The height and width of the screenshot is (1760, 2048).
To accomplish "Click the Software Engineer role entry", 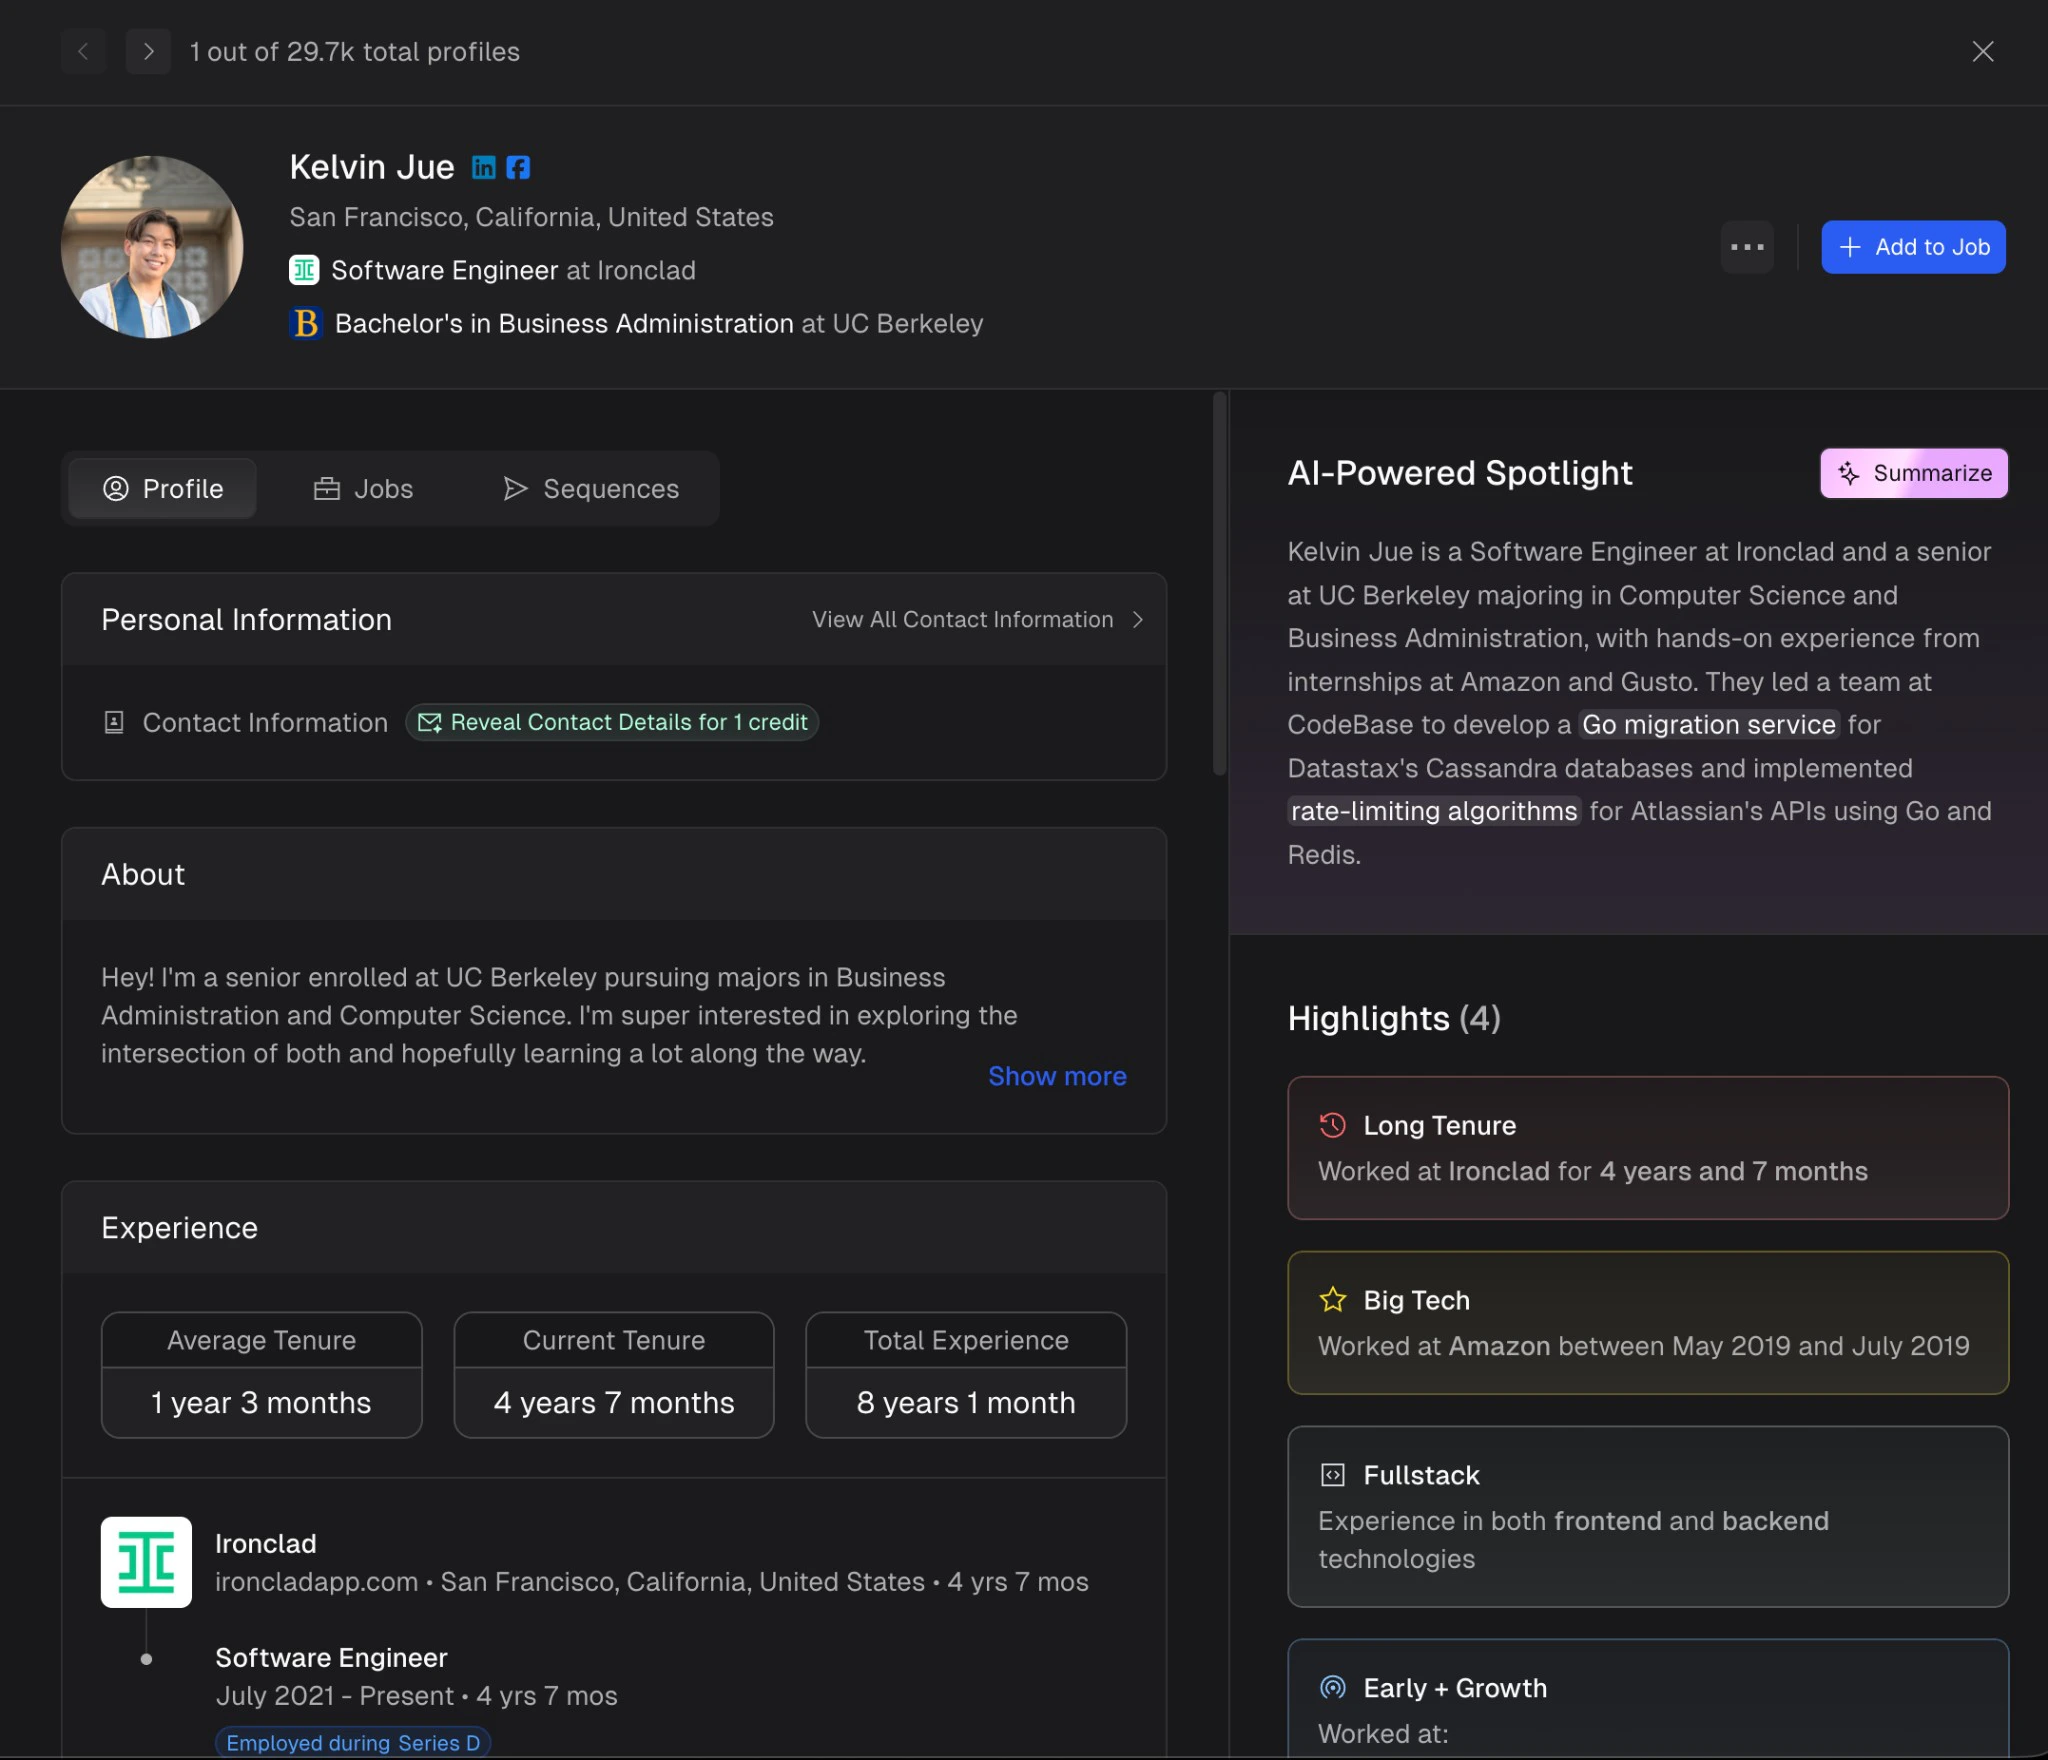I will point(331,1657).
